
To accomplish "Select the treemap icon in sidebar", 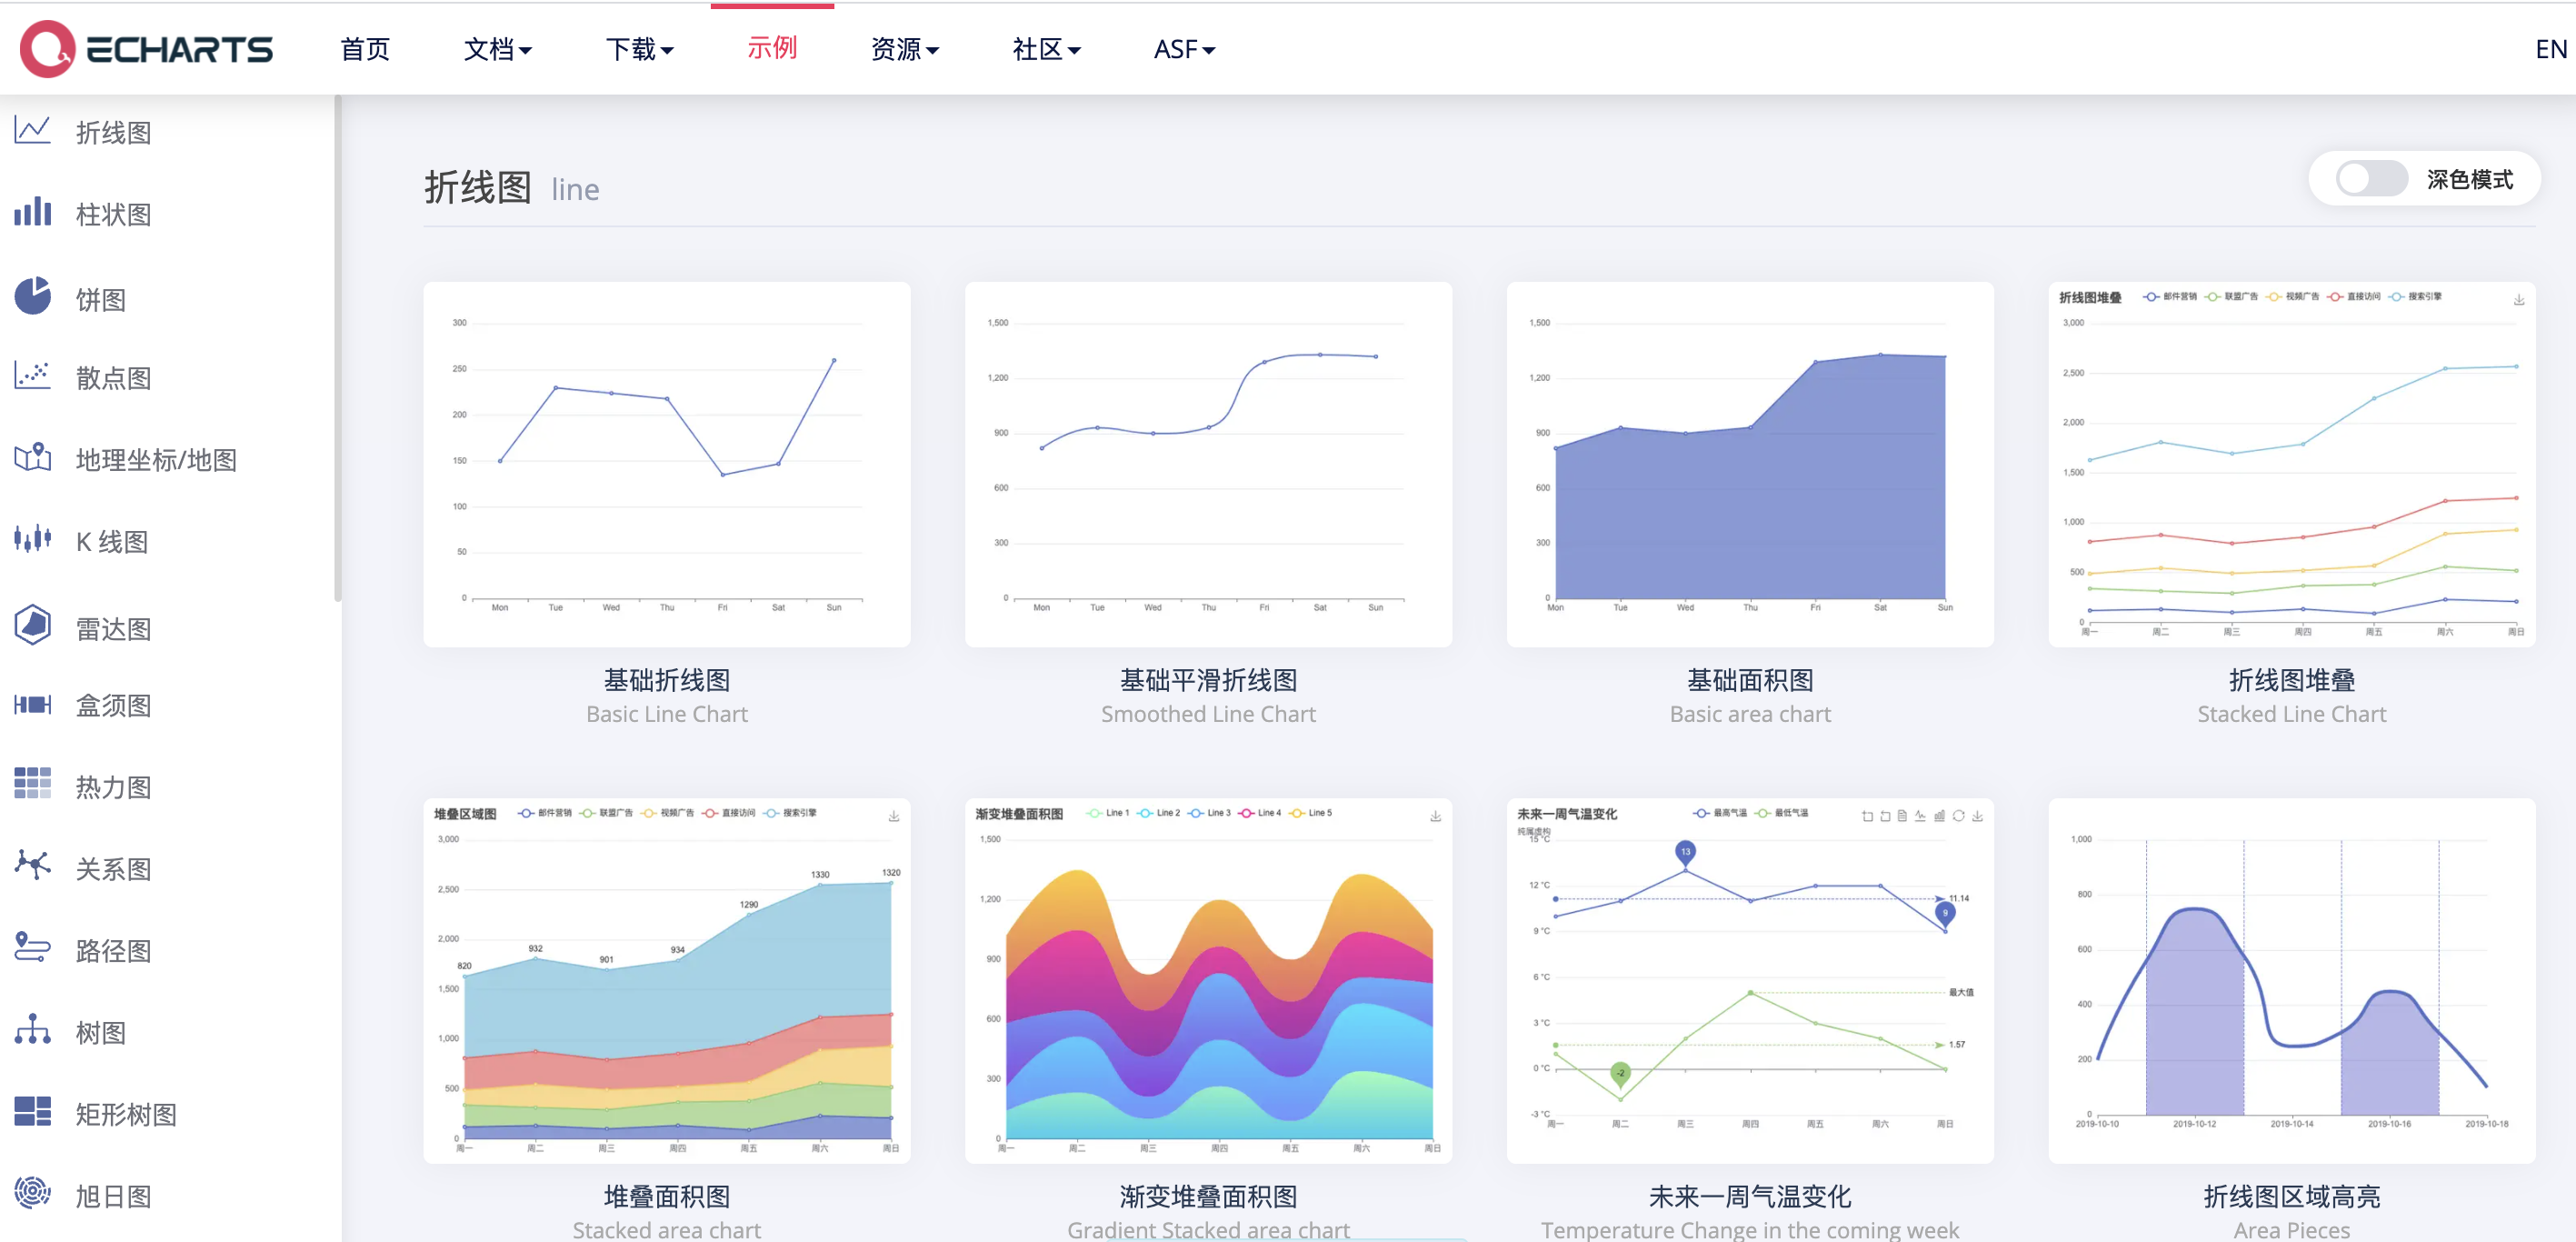I will pyautogui.click(x=32, y=1111).
